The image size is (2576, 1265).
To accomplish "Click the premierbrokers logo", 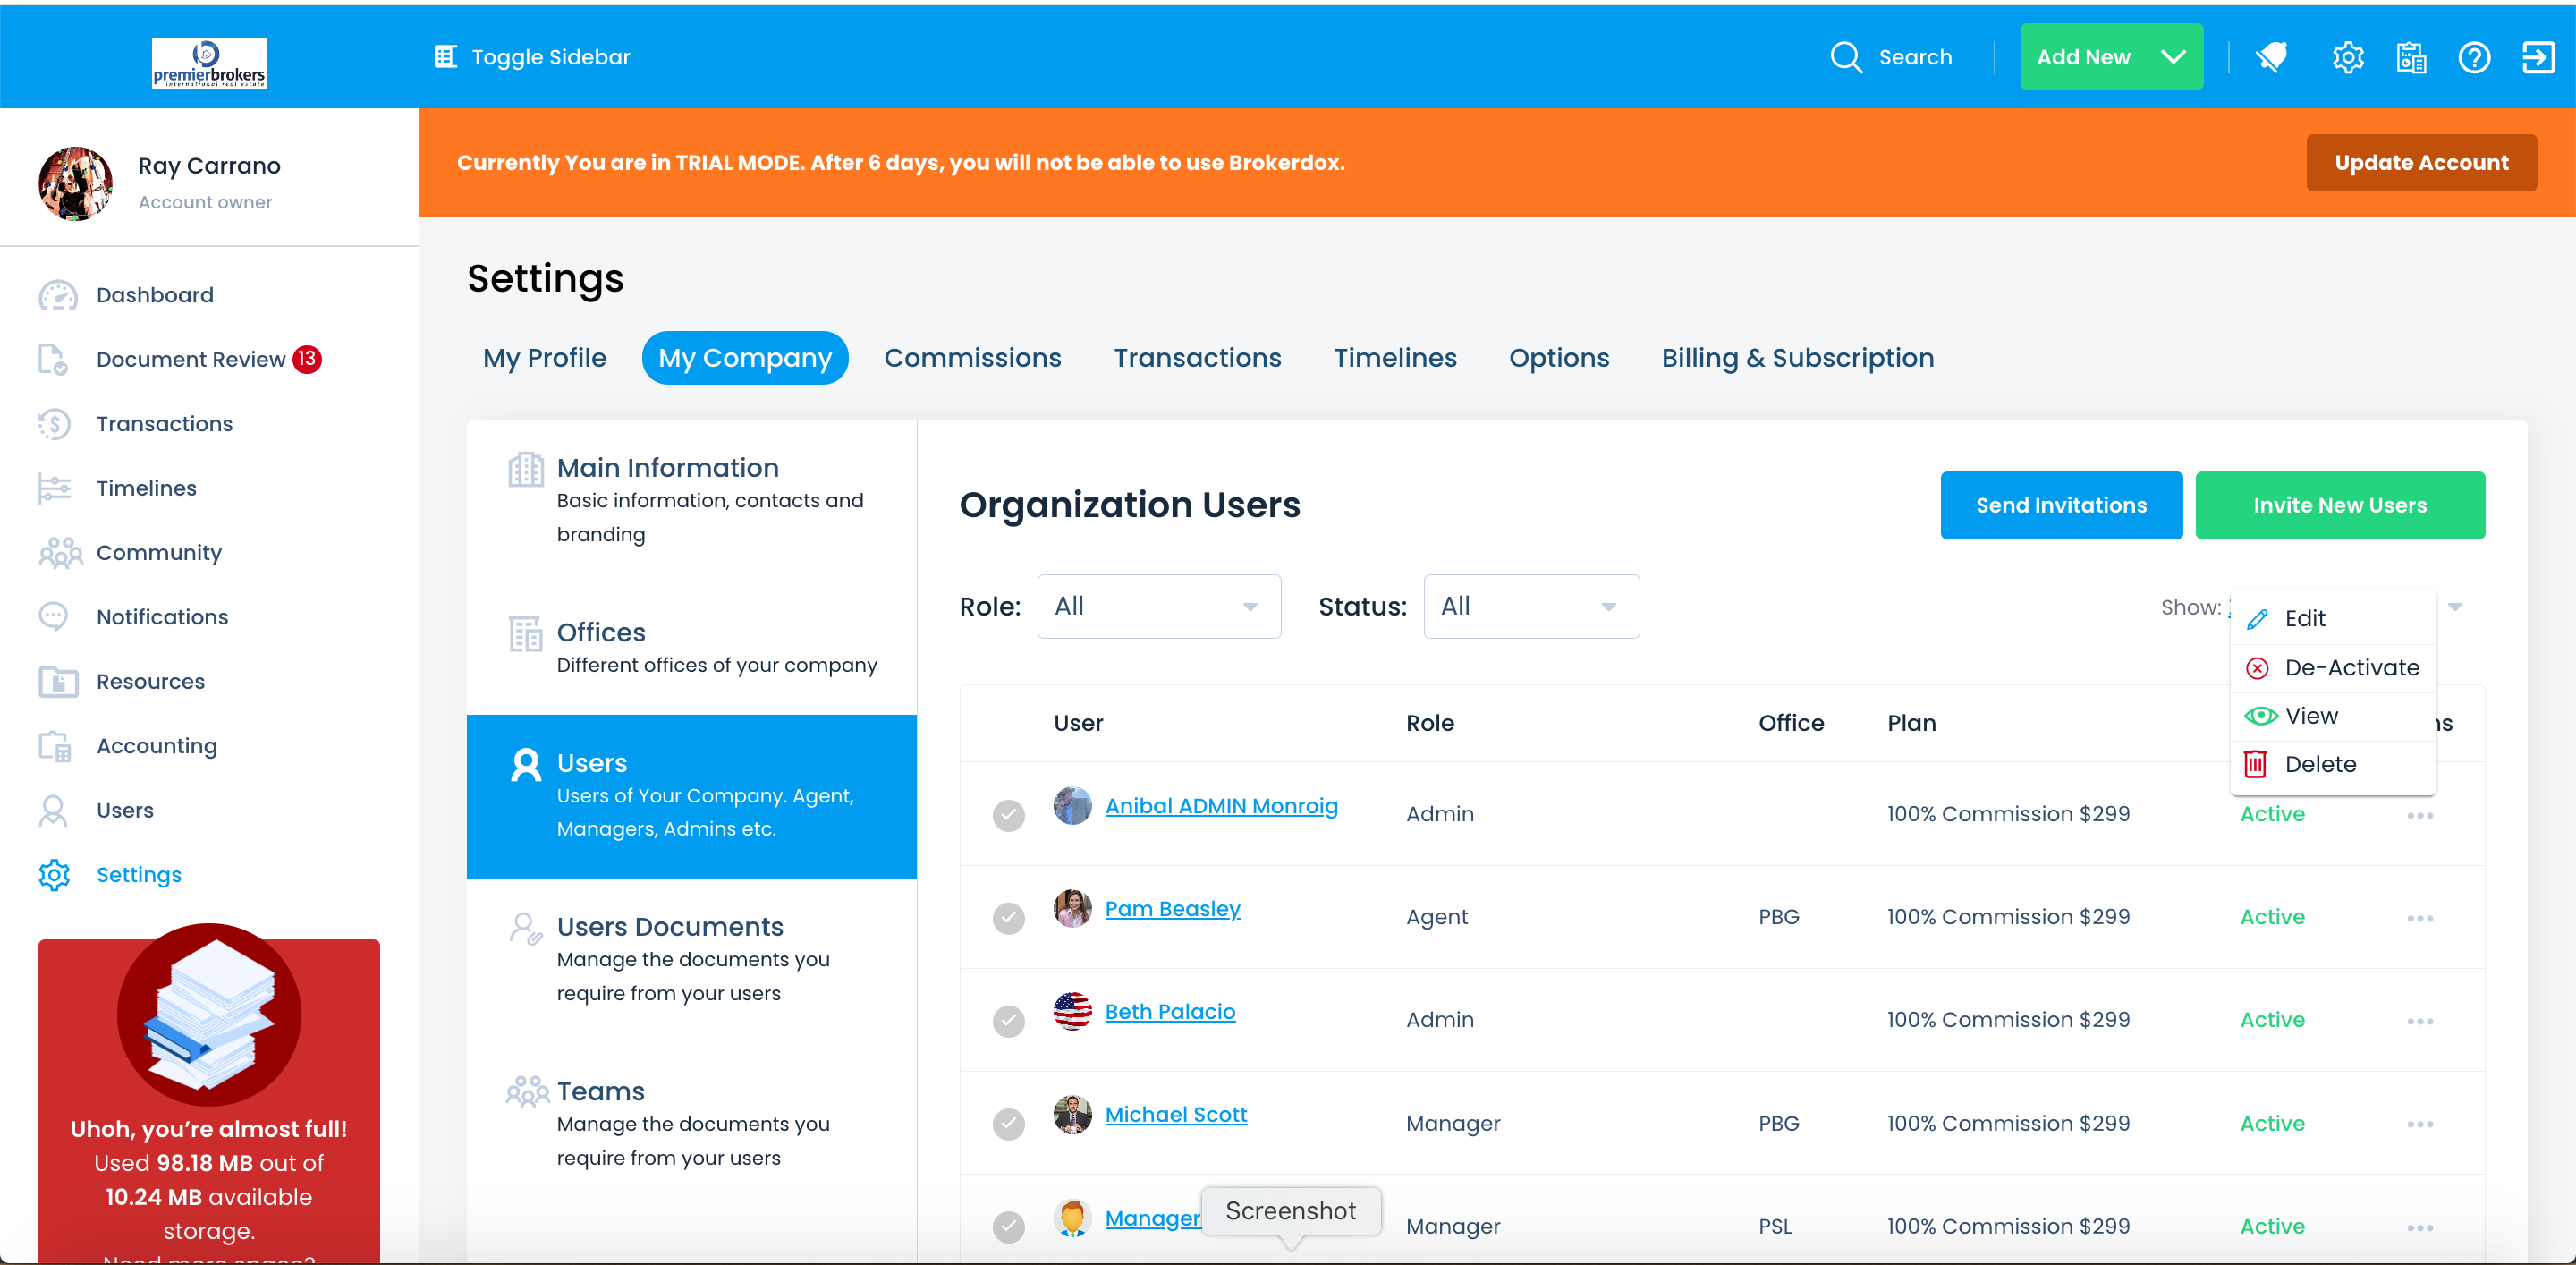I will click(x=209, y=63).
